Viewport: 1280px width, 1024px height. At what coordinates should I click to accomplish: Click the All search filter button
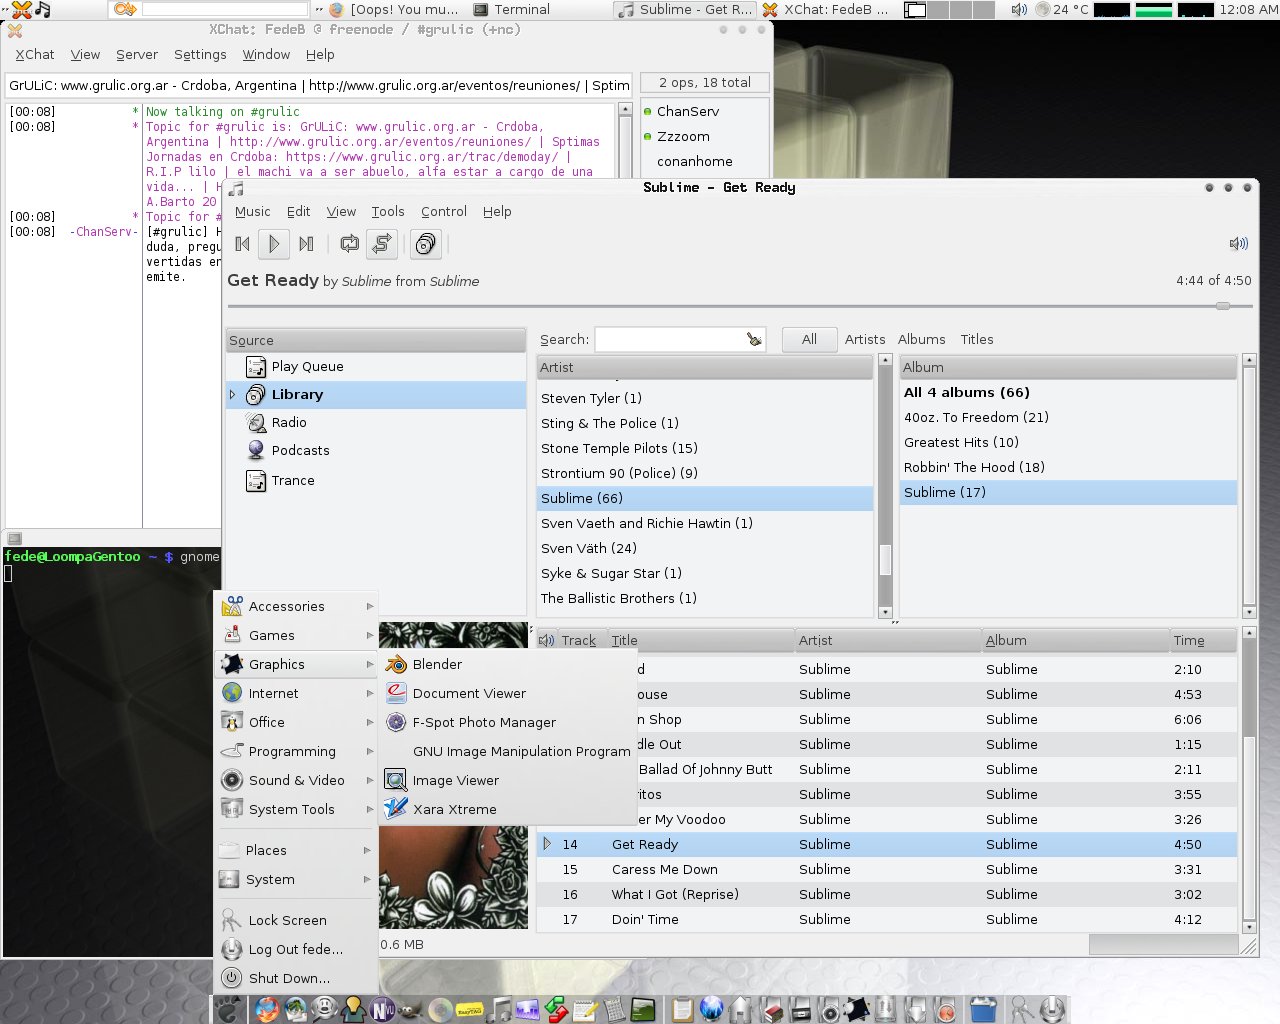809,339
